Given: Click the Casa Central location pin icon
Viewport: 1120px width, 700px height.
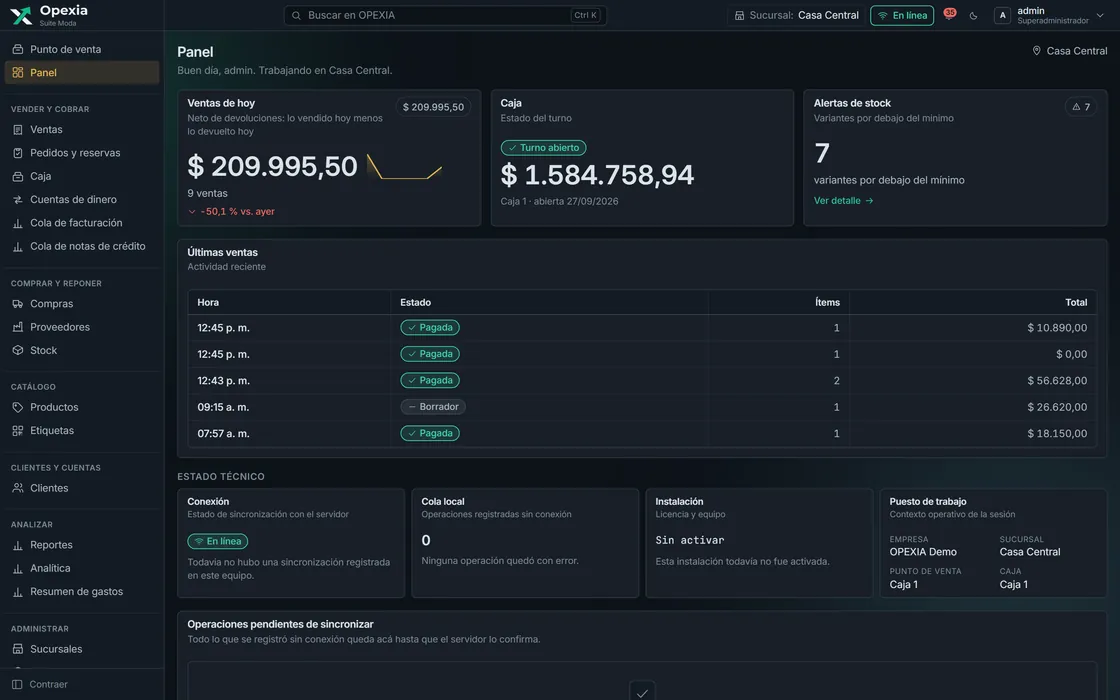Looking at the screenshot, I should [1036, 51].
